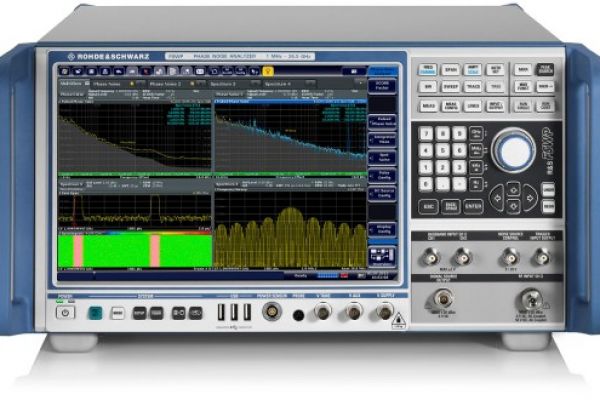
Task: Toggle the front panel POWER button
Action: tap(66, 312)
